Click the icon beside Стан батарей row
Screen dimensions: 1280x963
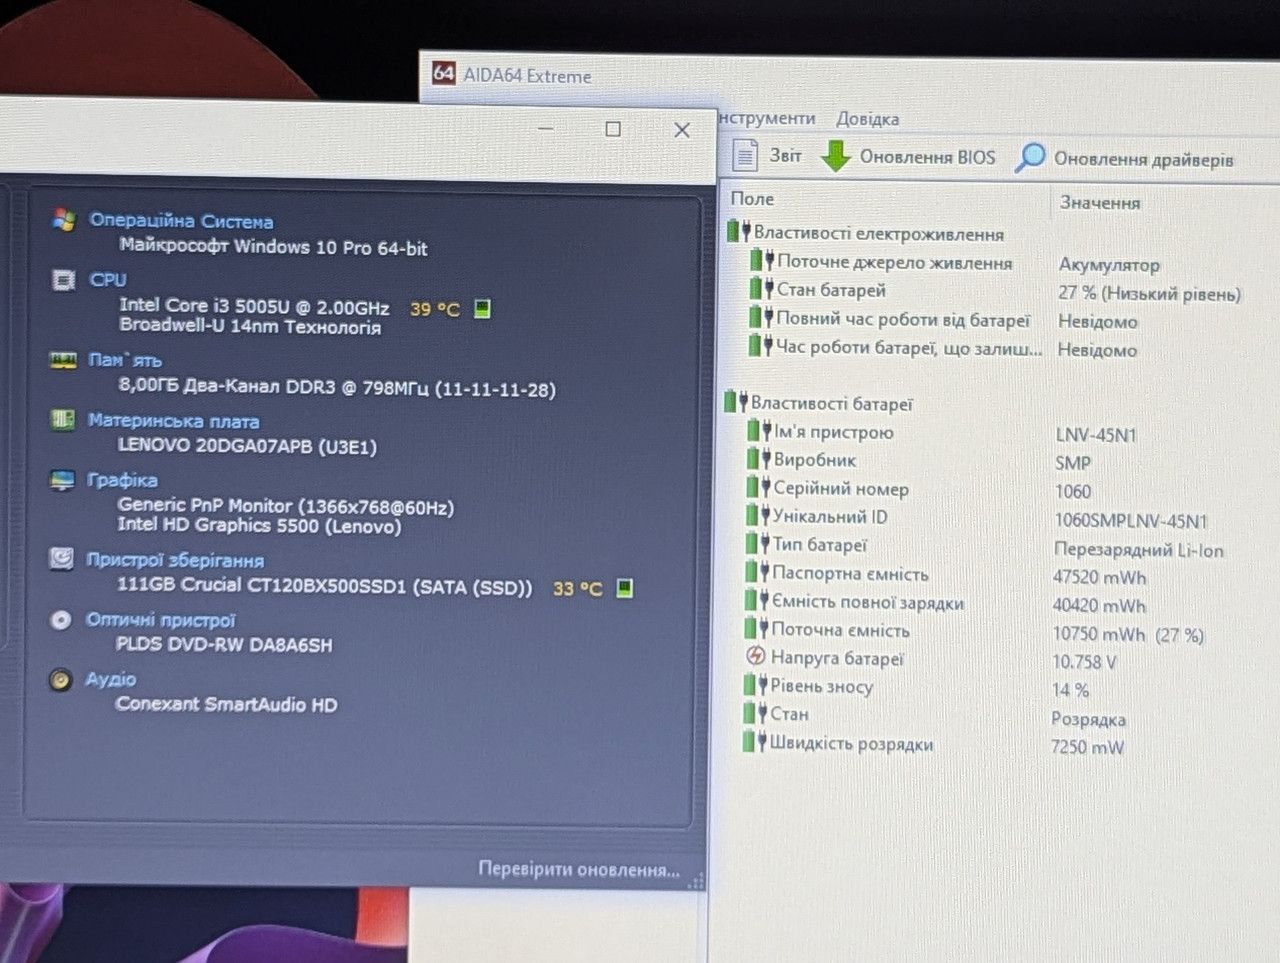coord(762,289)
